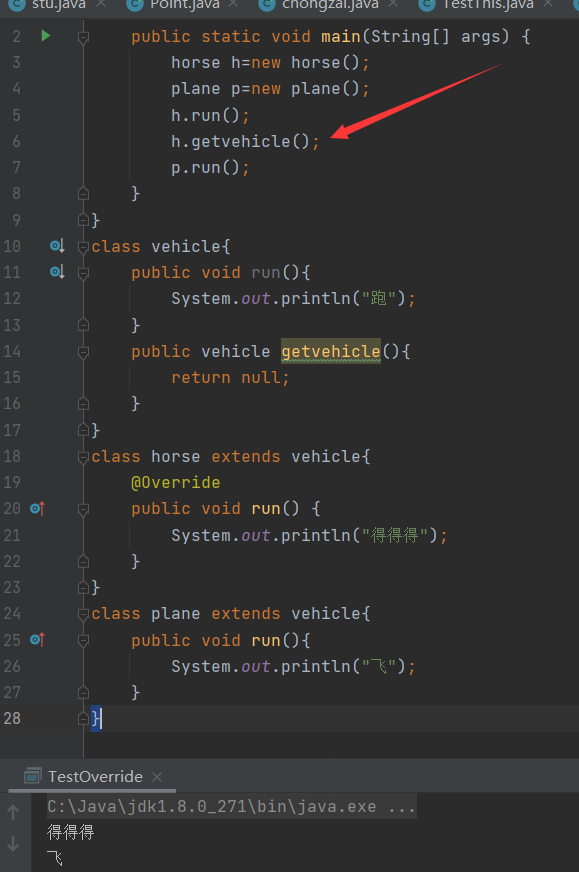Collapse getvehicle method fold marker
The width and height of the screenshot is (579, 872).
[x=83, y=351]
